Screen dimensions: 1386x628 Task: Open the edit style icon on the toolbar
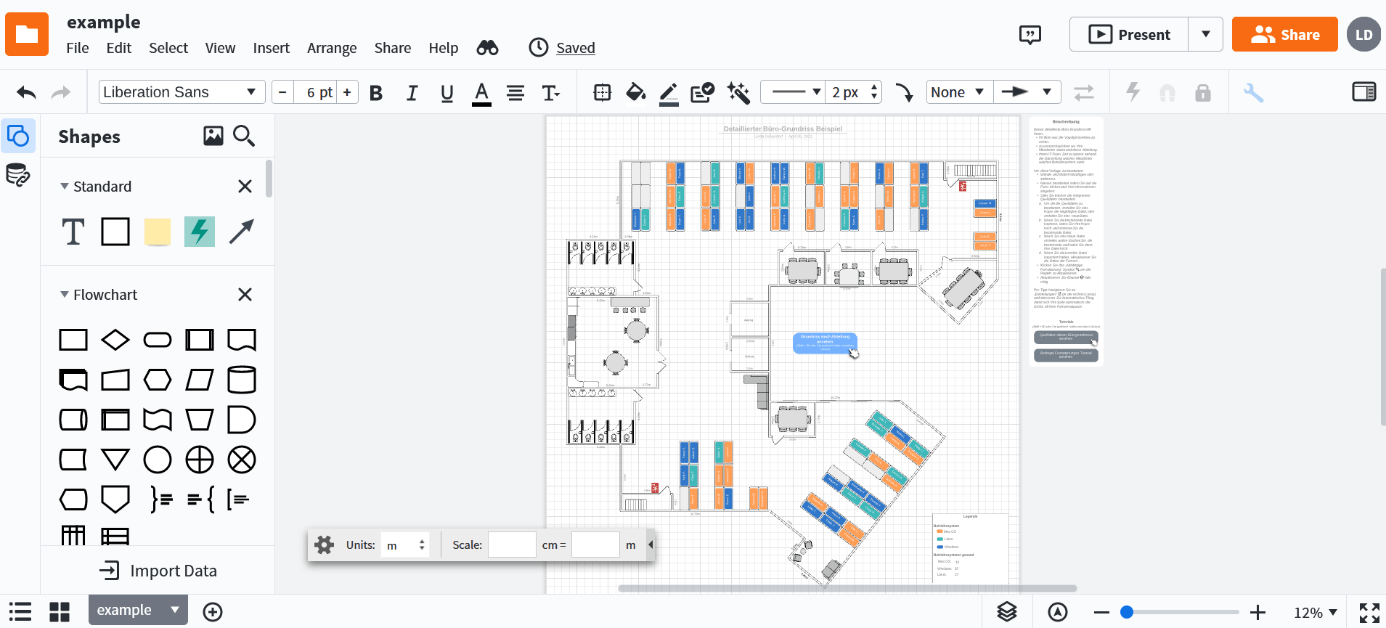point(700,91)
